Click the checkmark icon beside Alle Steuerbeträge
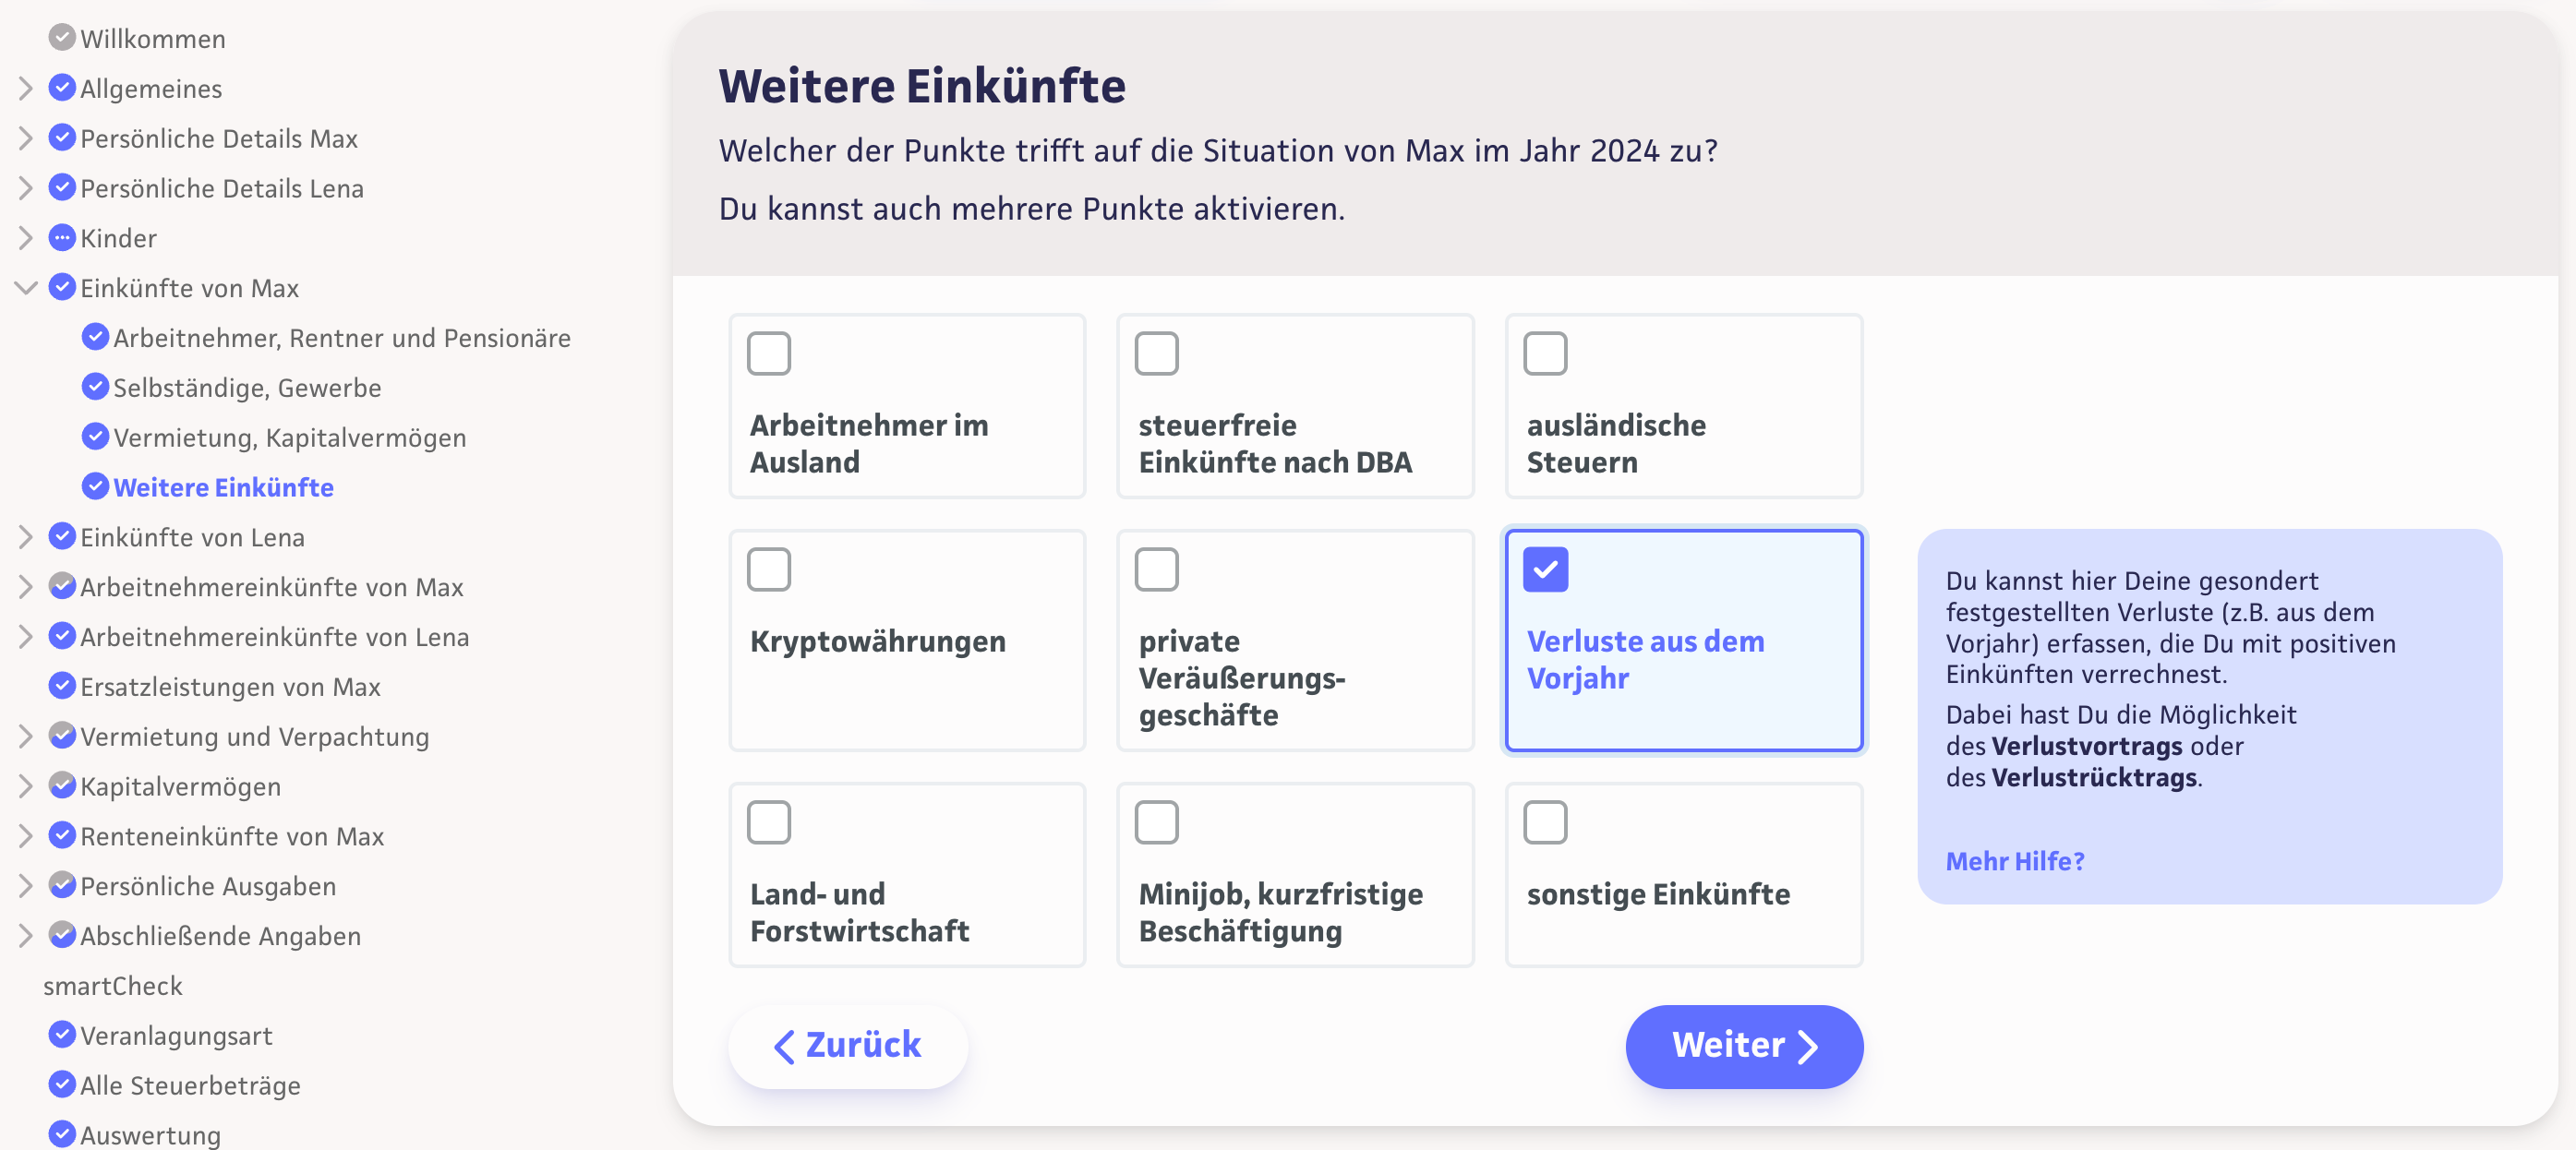 (x=62, y=1085)
